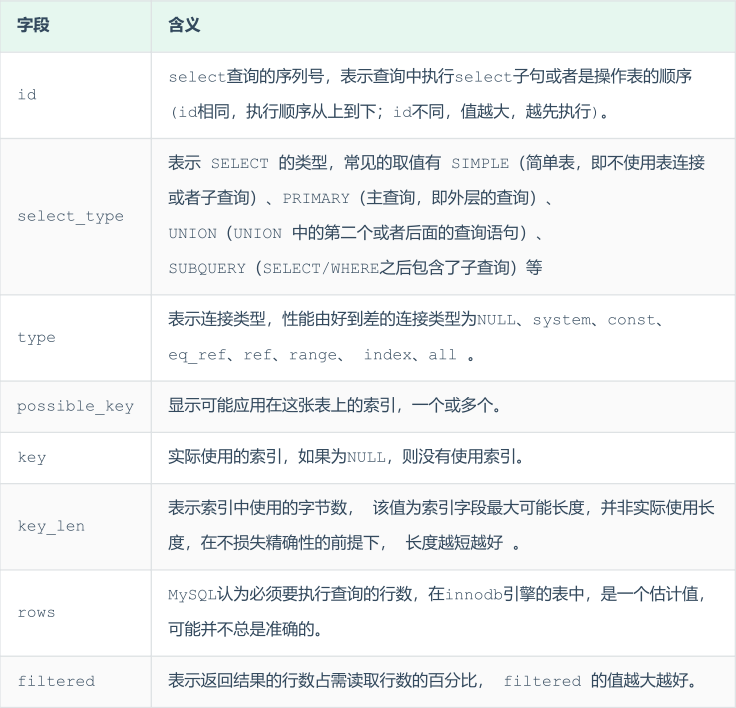Select the 'filtered' field cell
The image size is (736, 708).
[x=76, y=682]
